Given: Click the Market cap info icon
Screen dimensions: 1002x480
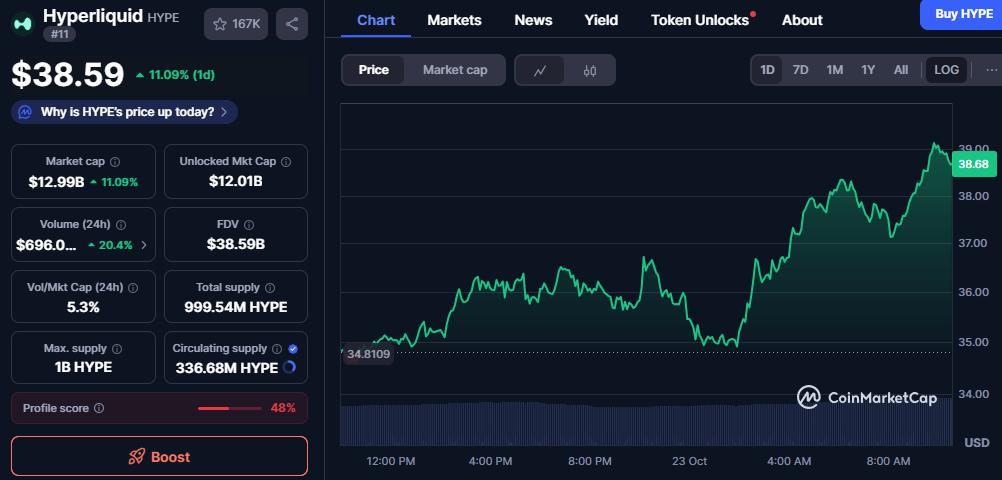Looking at the screenshot, I should (115, 162).
